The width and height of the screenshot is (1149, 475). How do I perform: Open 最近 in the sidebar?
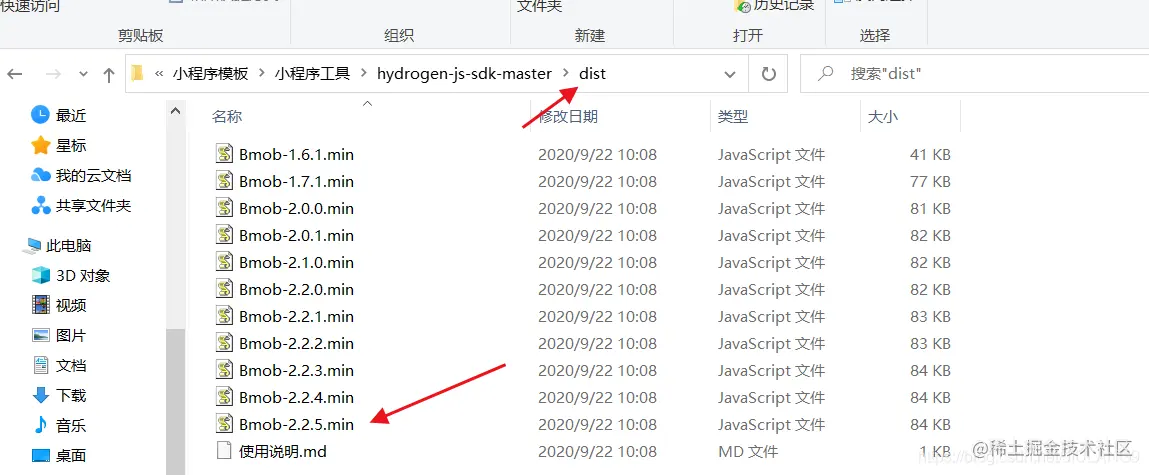click(x=71, y=115)
